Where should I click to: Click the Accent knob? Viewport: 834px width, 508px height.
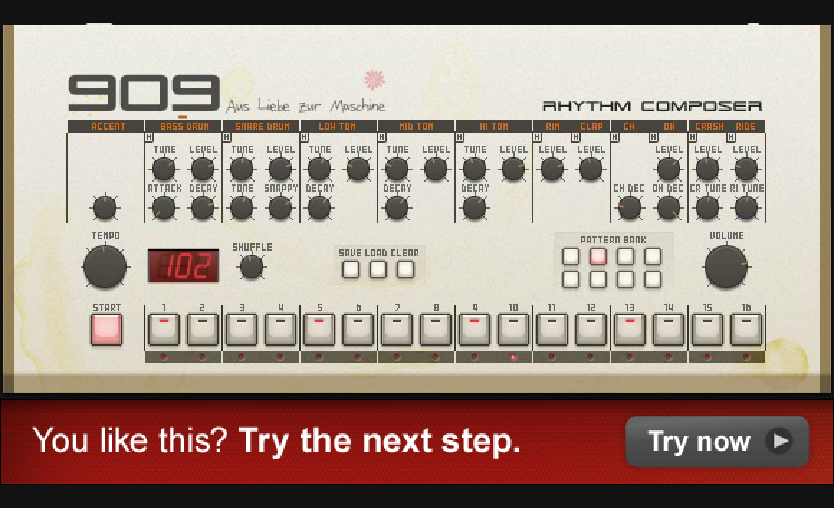point(105,207)
